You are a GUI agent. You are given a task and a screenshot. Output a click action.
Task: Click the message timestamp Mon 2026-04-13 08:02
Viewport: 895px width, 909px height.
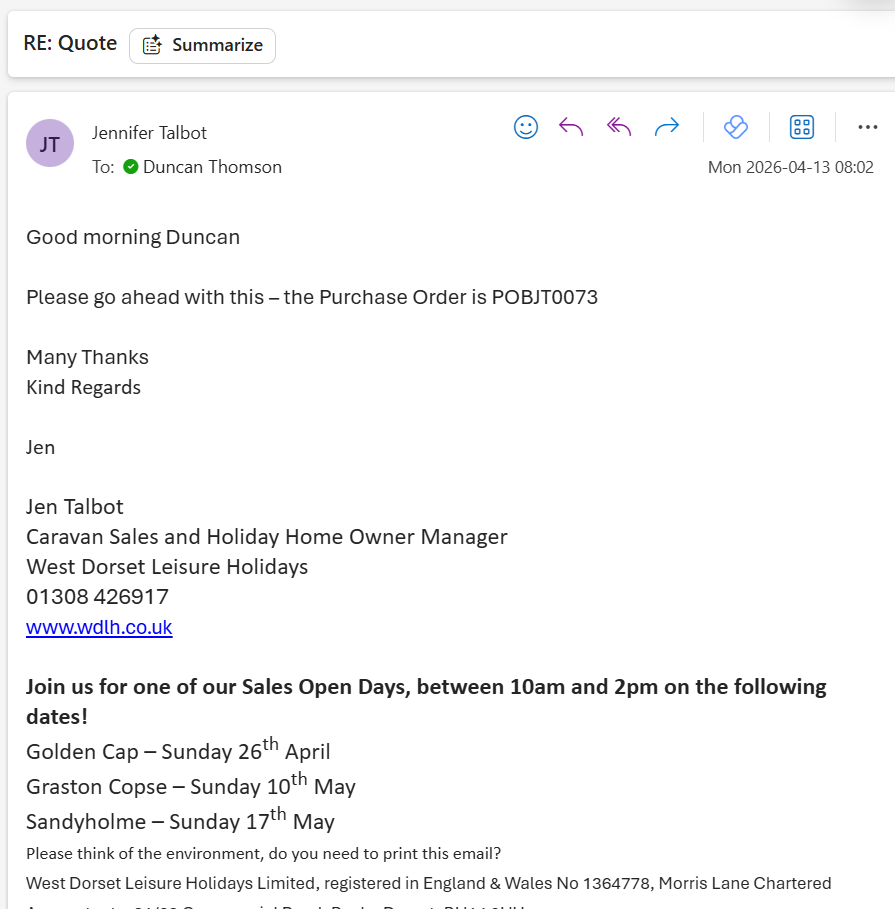click(790, 167)
